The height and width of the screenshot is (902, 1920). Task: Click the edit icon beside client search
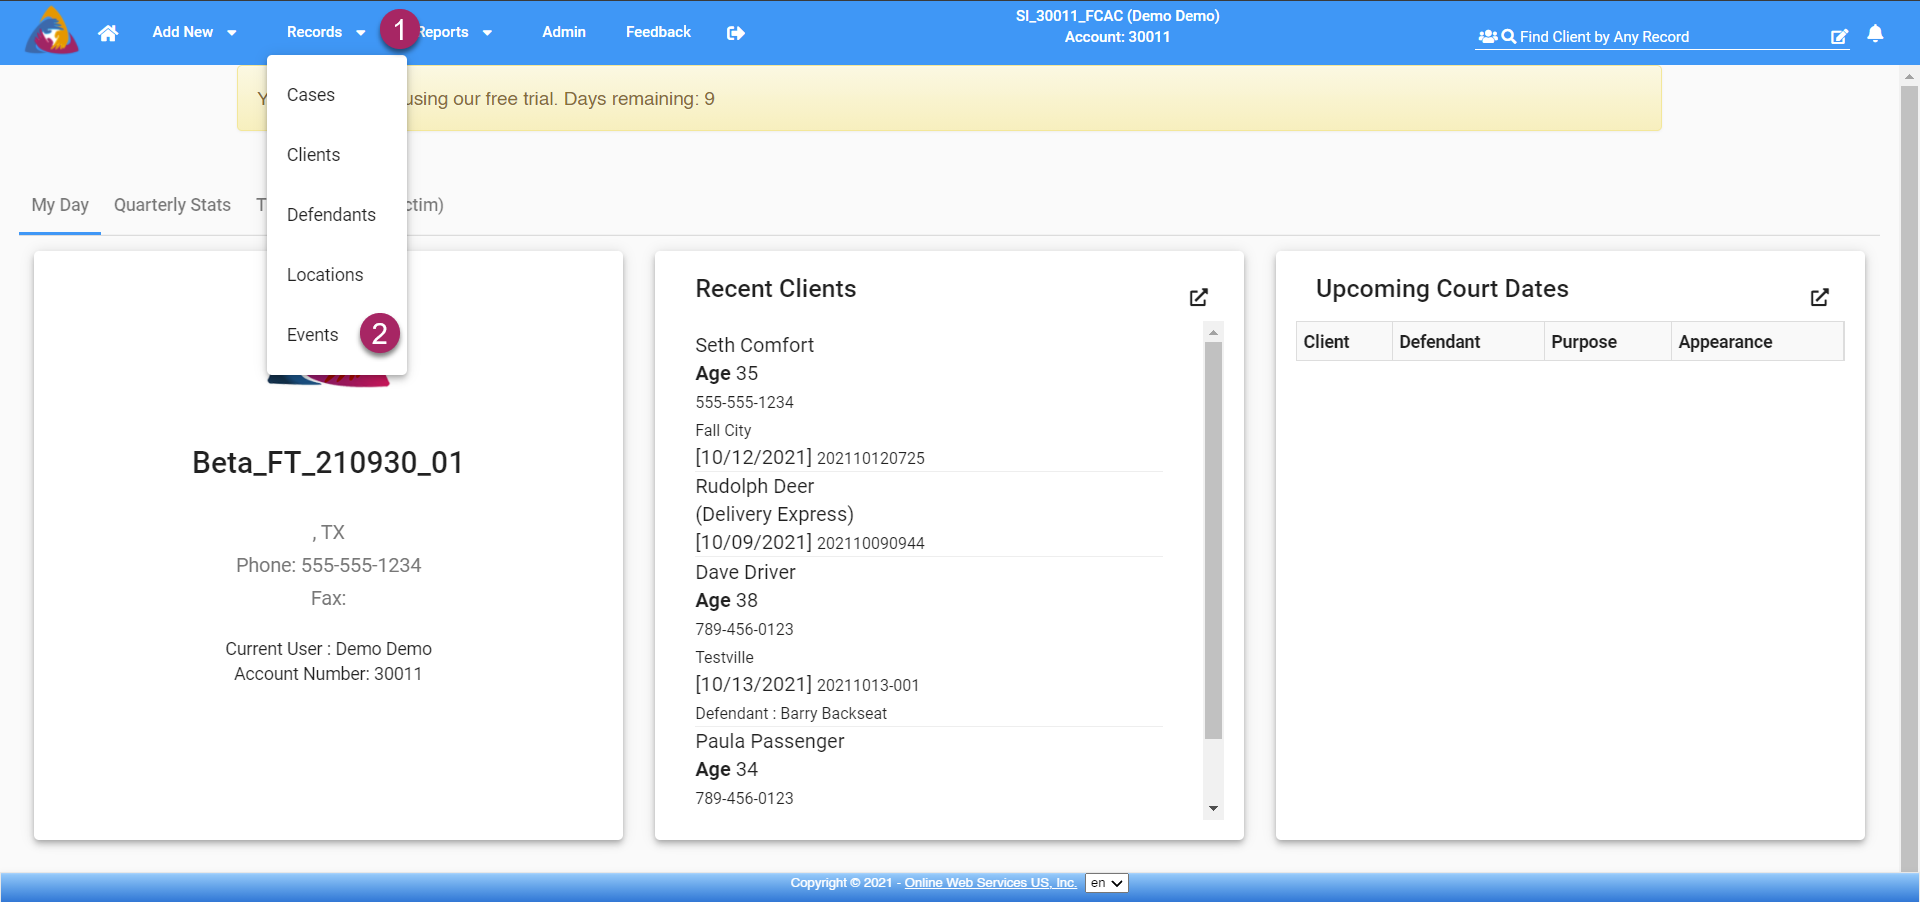(1839, 37)
